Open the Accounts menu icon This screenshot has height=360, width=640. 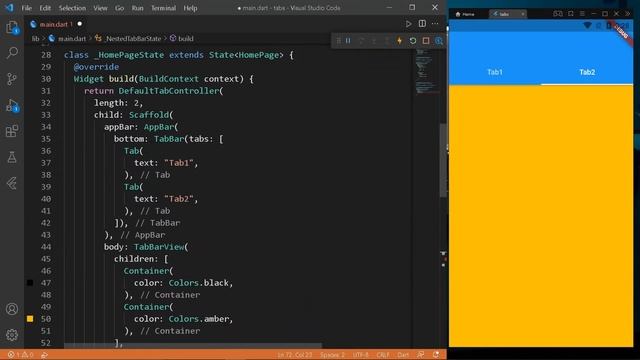[x=12, y=309]
